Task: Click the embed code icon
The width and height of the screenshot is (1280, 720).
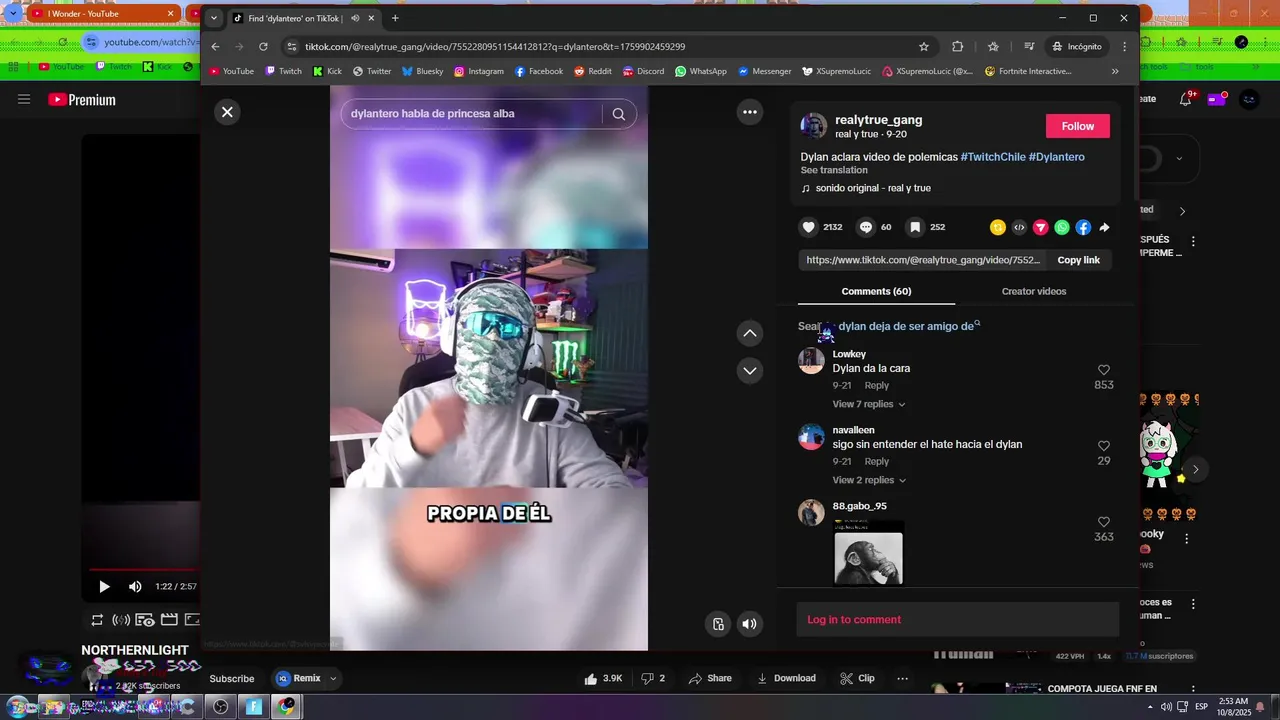Action: click(x=1019, y=228)
